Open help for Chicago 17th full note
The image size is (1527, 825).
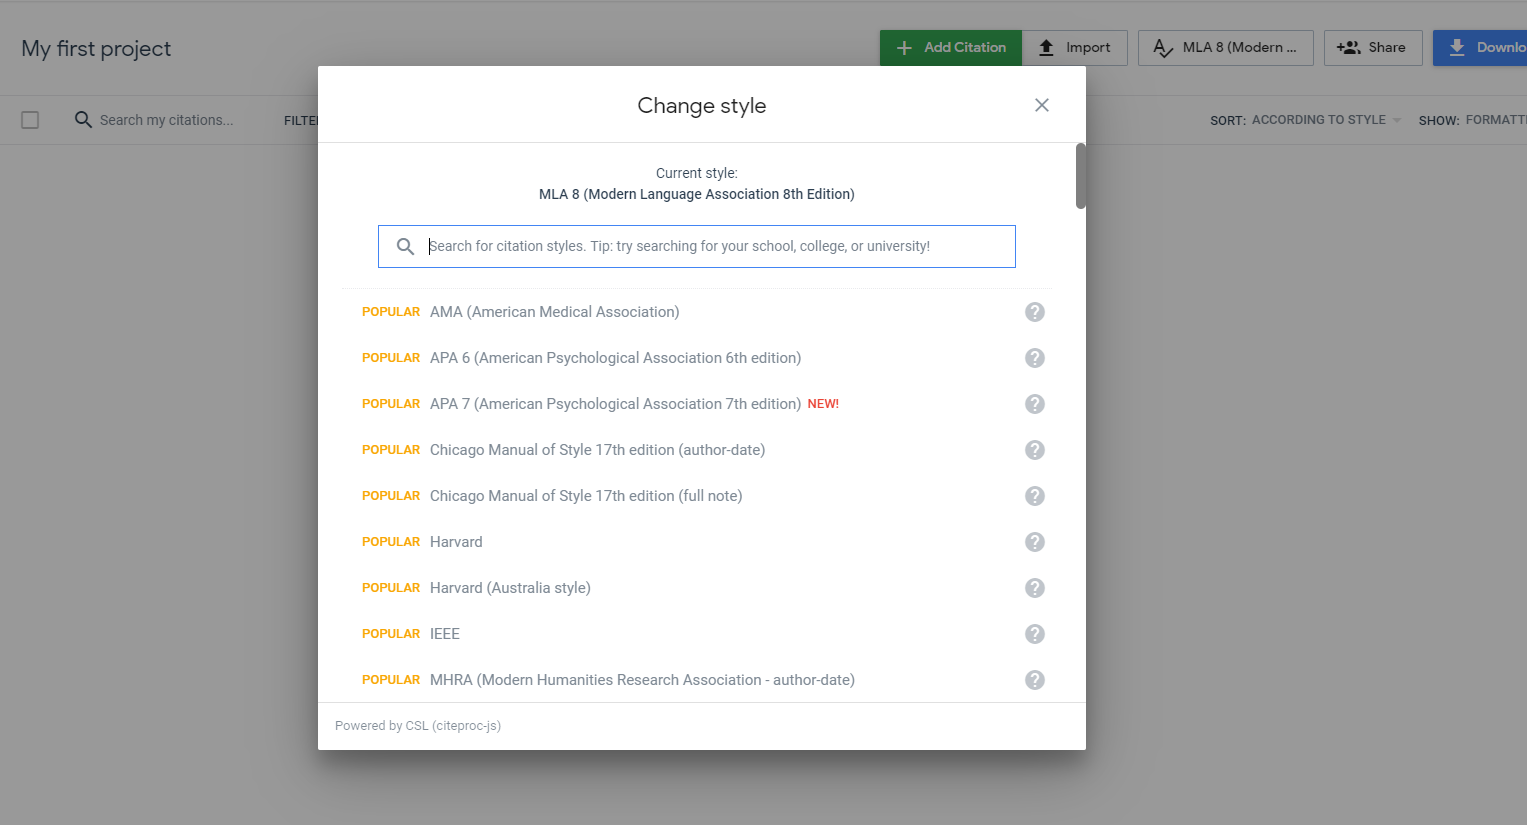pos(1035,496)
